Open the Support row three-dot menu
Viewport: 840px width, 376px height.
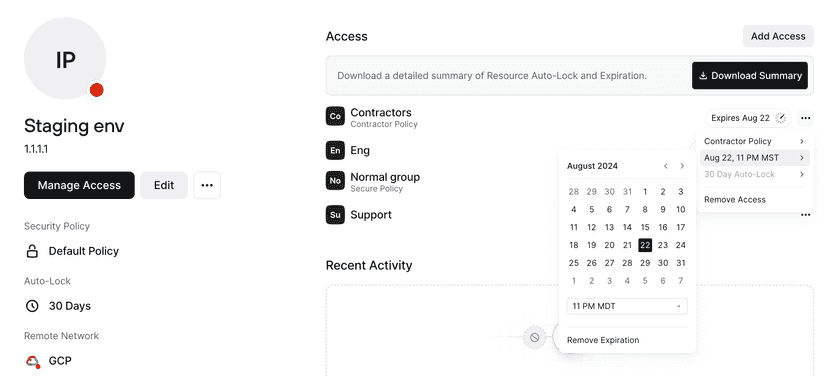[805, 215]
